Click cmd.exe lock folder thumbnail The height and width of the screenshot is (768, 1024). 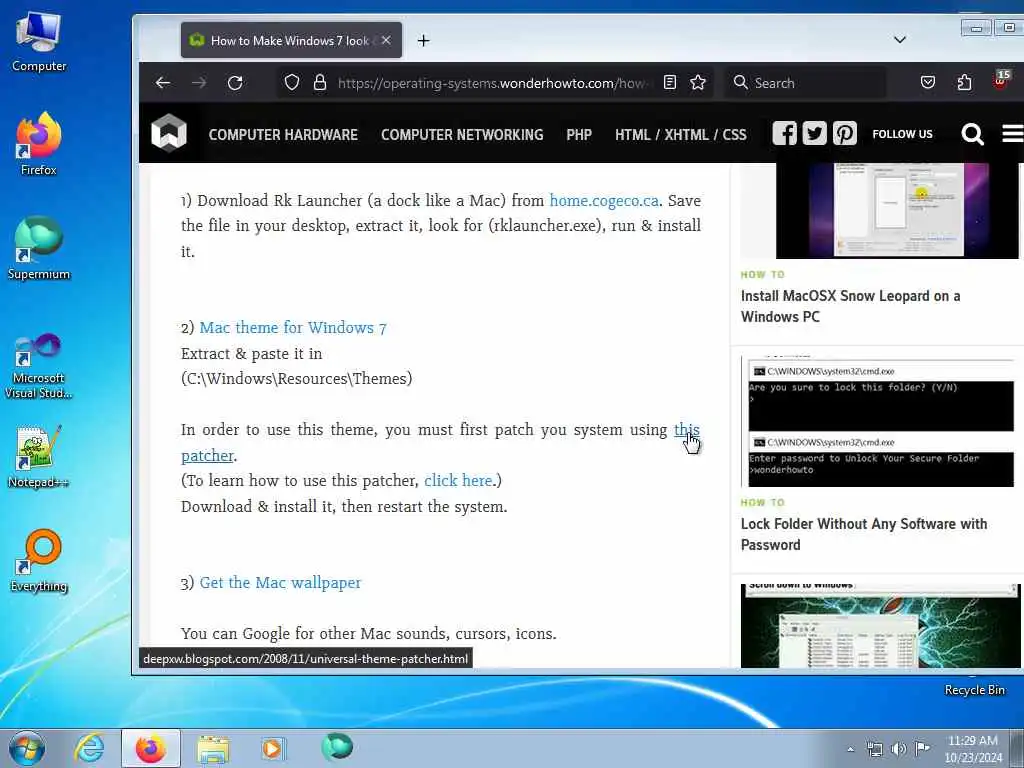click(x=878, y=422)
